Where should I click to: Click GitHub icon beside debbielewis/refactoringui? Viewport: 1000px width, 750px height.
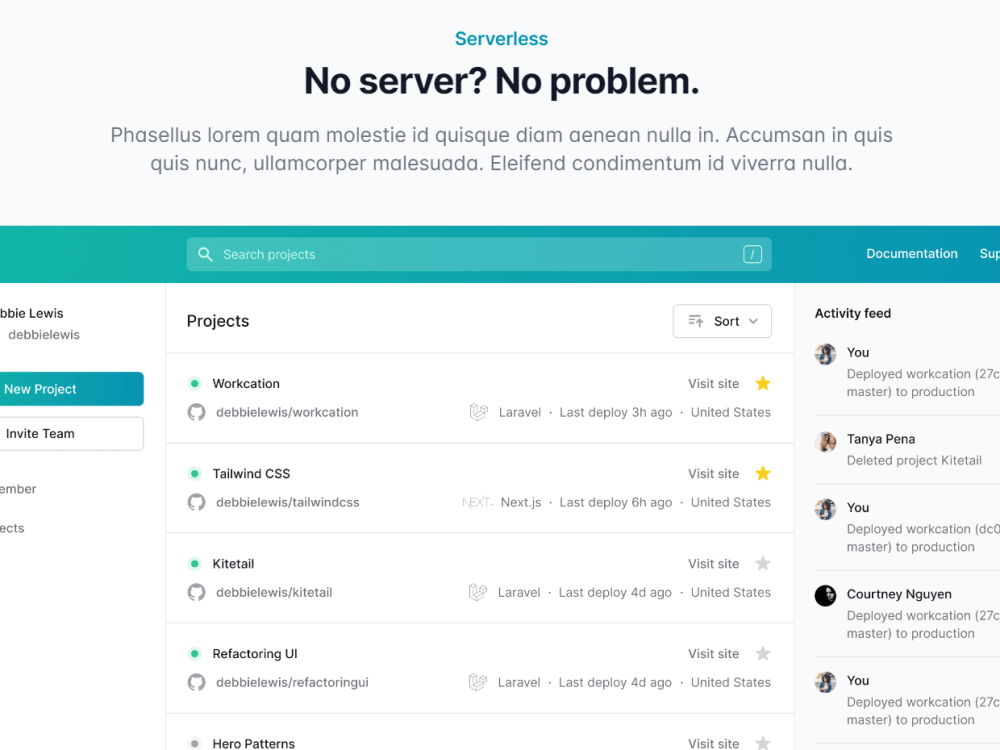coord(196,682)
